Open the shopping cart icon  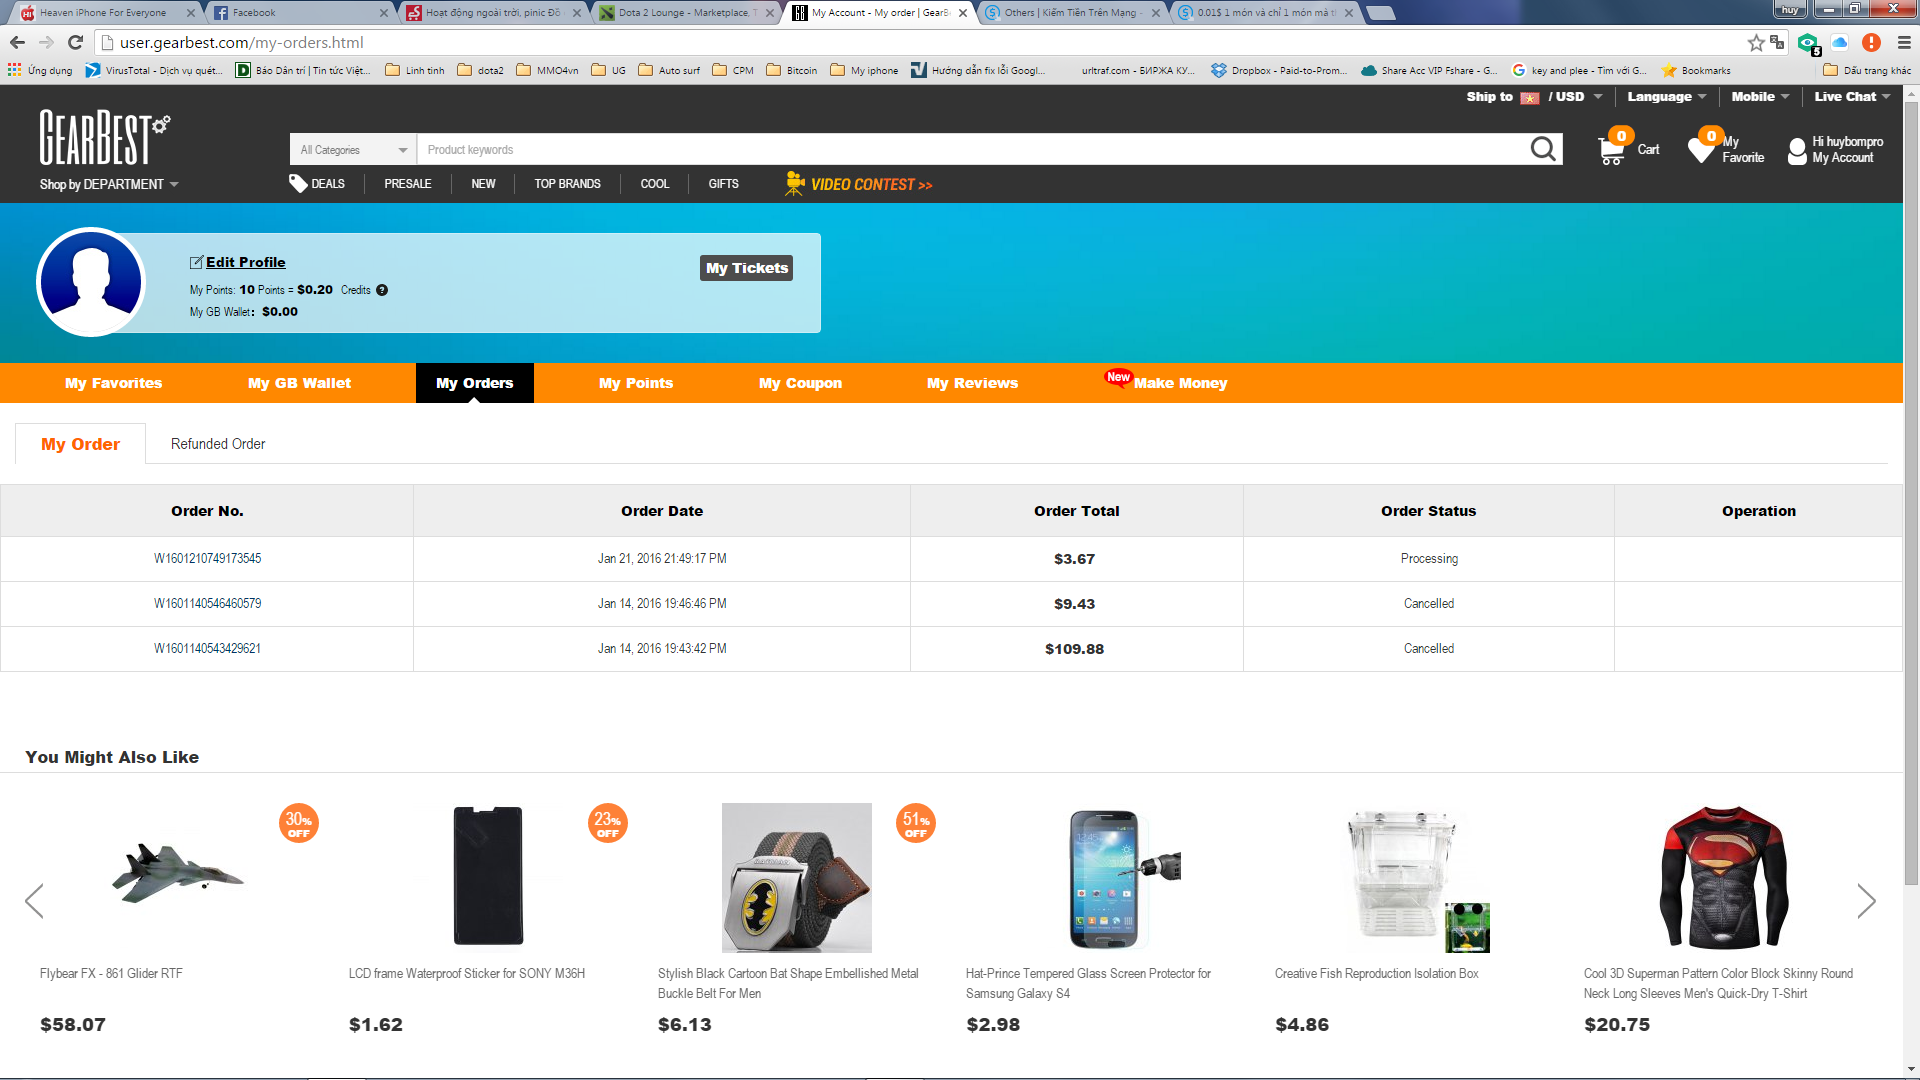click(1611, 150)
